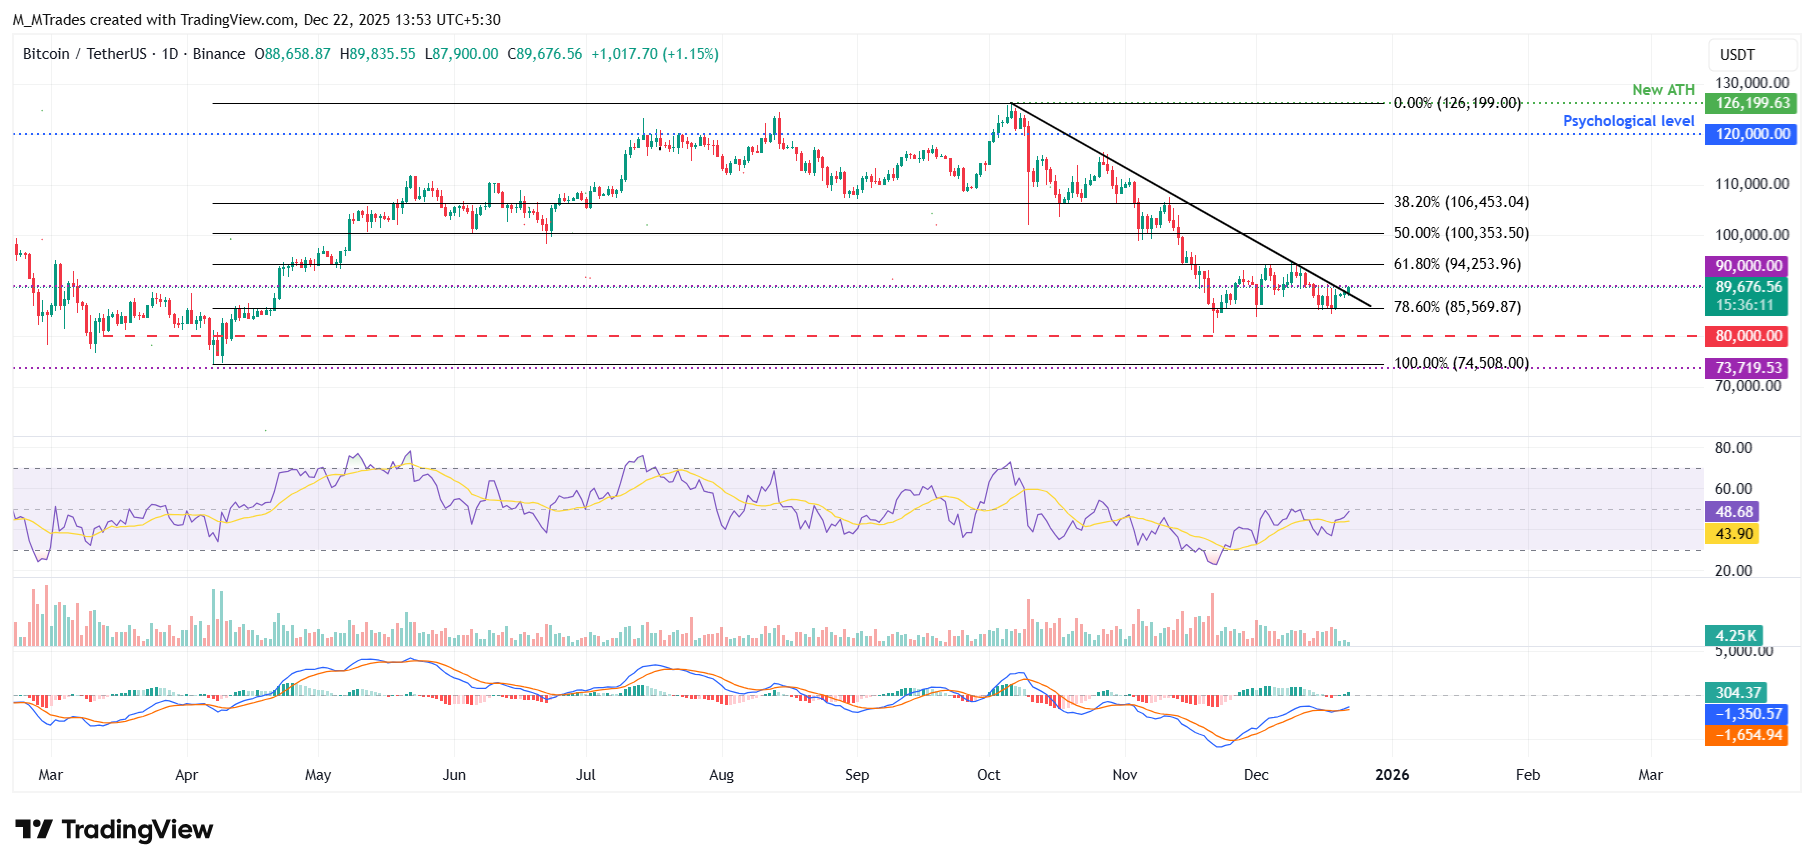Select the 61.80% Fibonacci level label
The height and width of the screenshot is (867, 1814).
[x=1457, y=264]
